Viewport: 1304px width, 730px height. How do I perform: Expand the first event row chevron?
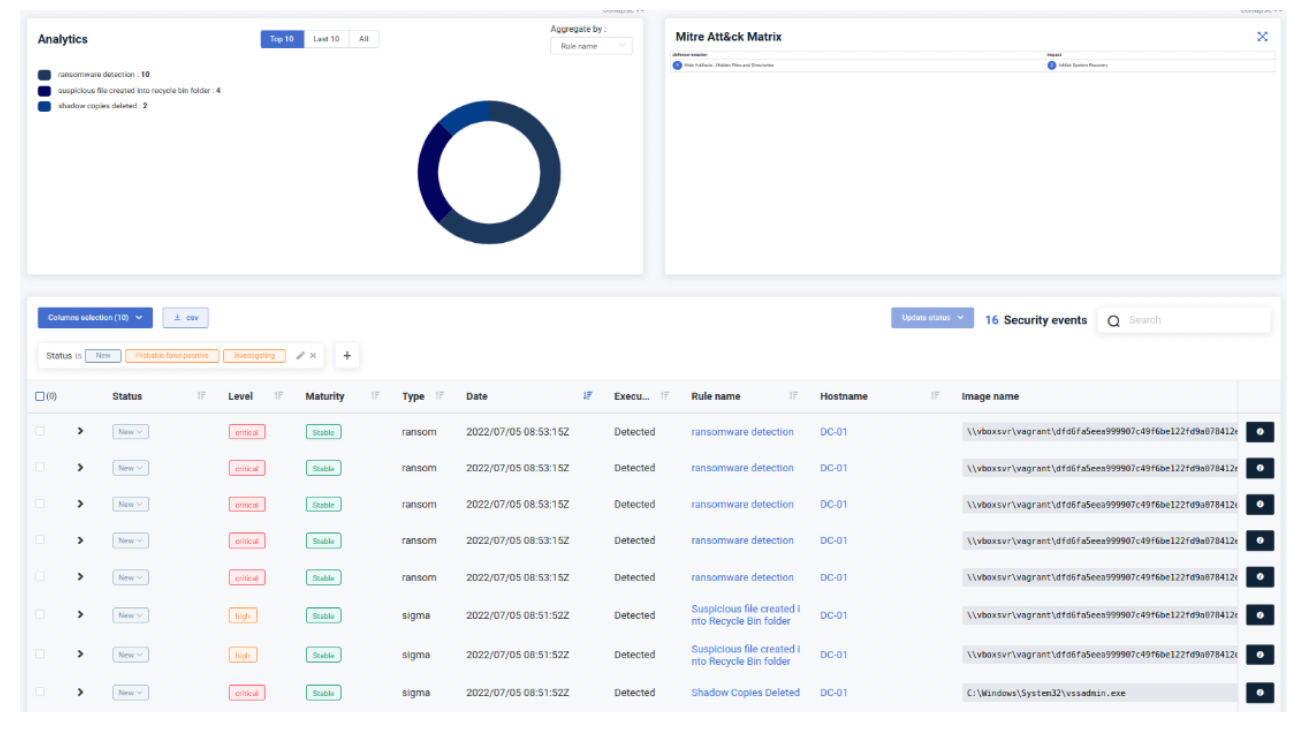point(80,432)
